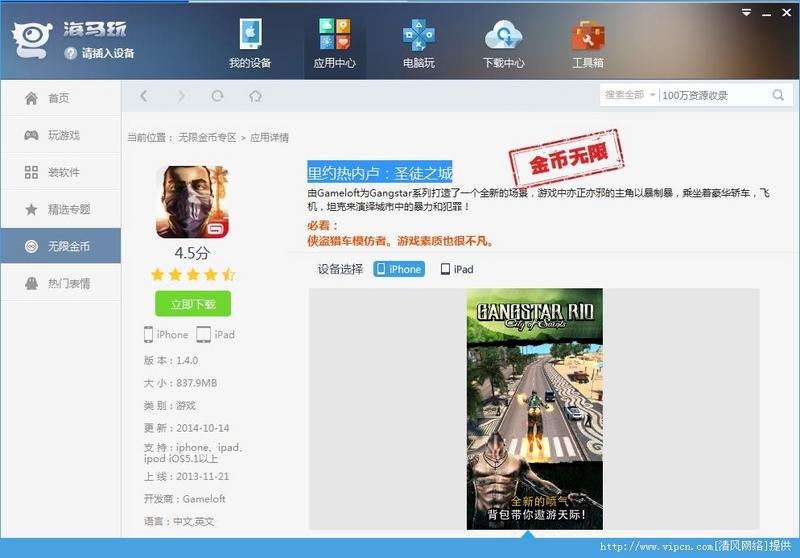Select 玩游戏 in the sidebar
Screen dimensions: 800x558
pyautogui.click(x=61, y=135)
